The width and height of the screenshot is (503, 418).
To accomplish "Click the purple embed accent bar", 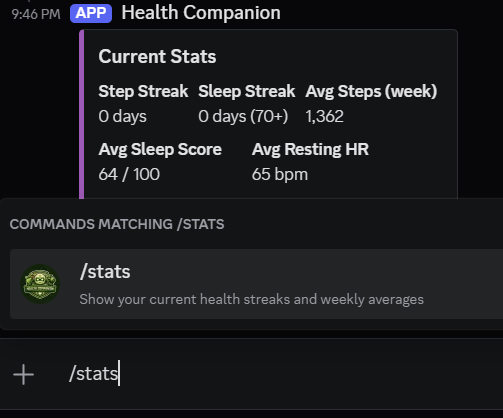I will [82, 114].
